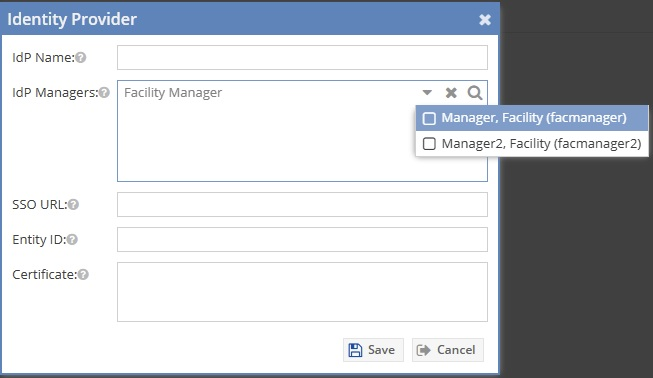Open help icon beside IdP Managers

[104, 92]
